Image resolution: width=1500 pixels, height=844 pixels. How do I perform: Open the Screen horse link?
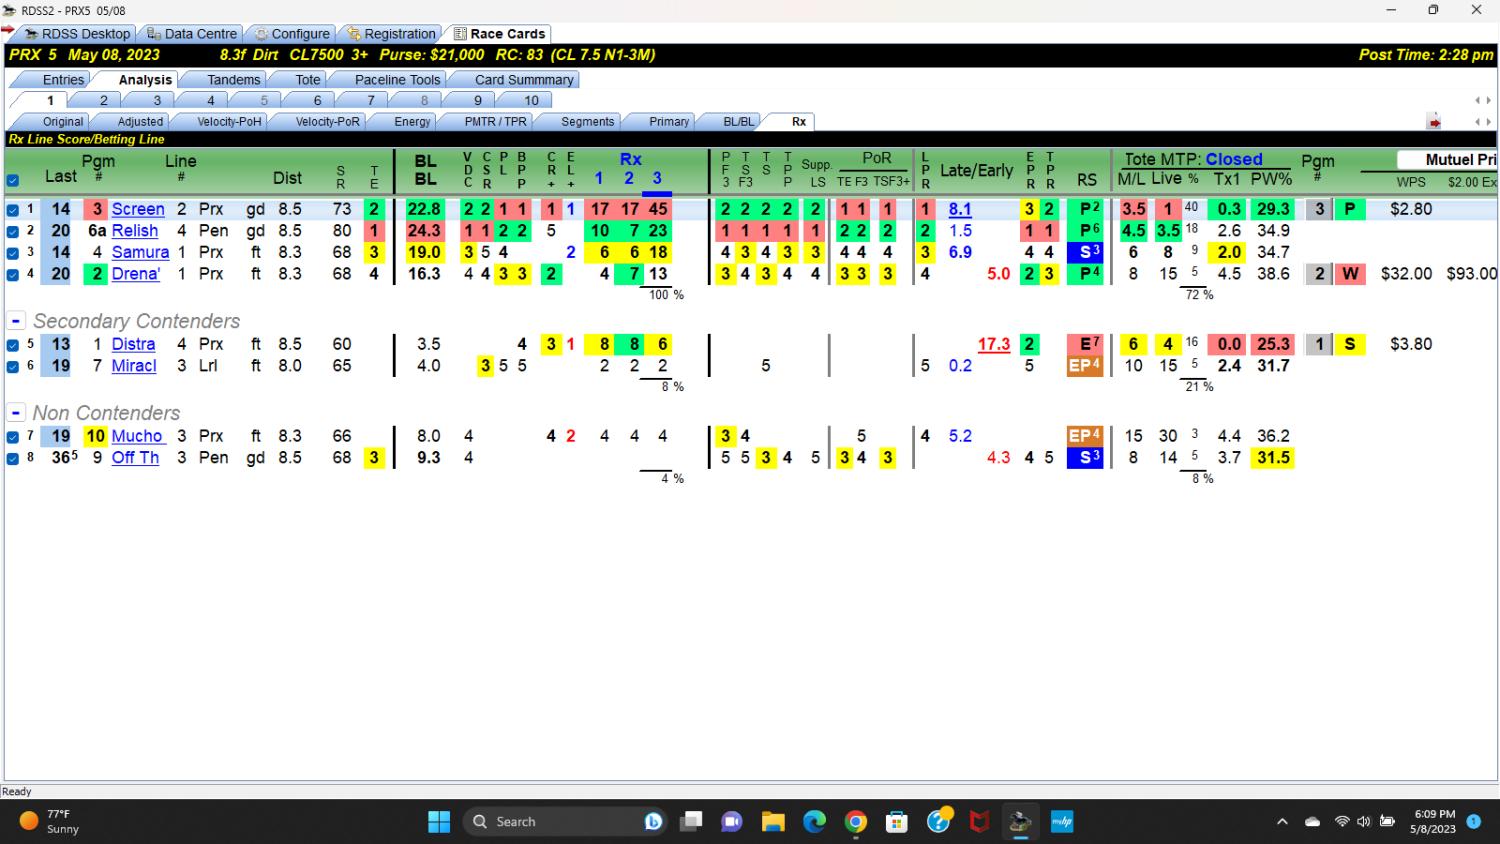(138, 209)
